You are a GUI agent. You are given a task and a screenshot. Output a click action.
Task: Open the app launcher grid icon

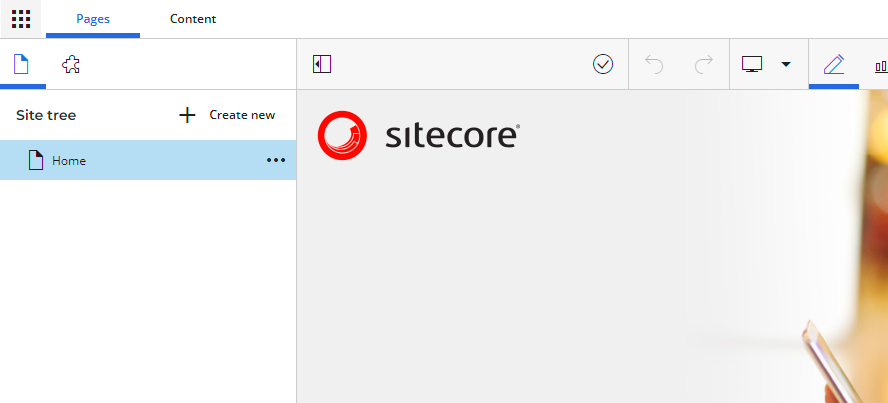[x=21, y=19]
